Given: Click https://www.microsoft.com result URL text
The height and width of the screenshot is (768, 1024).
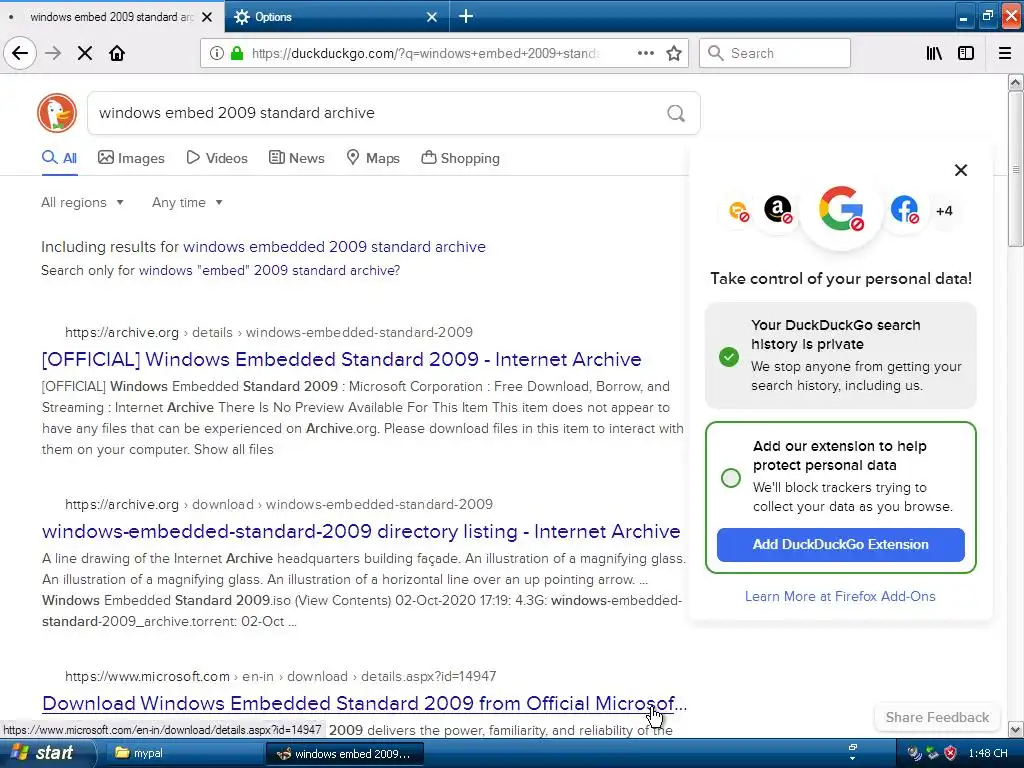Looking at the screenshot, I should pyautogui.click(x=280, y=676).
